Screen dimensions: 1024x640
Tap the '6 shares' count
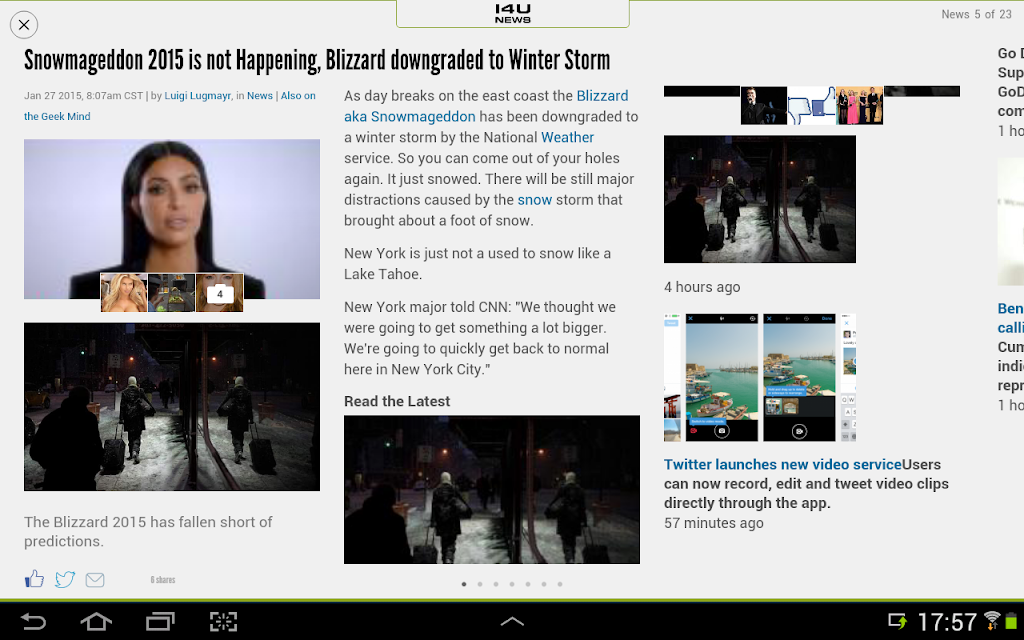[x=163, y=579]
